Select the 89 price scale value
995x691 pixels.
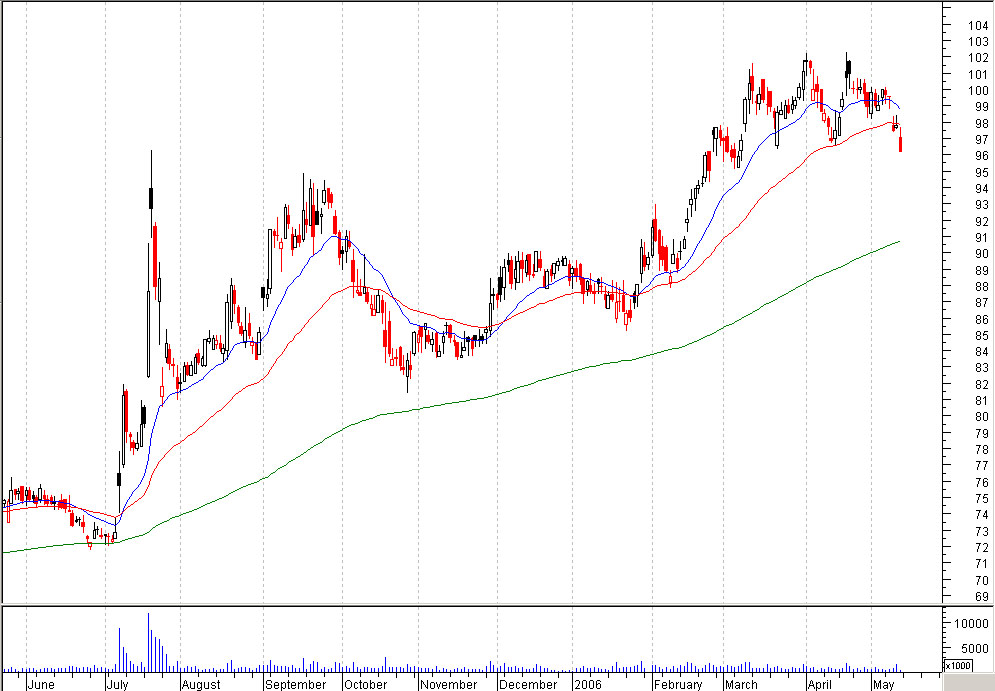(982, 270)
